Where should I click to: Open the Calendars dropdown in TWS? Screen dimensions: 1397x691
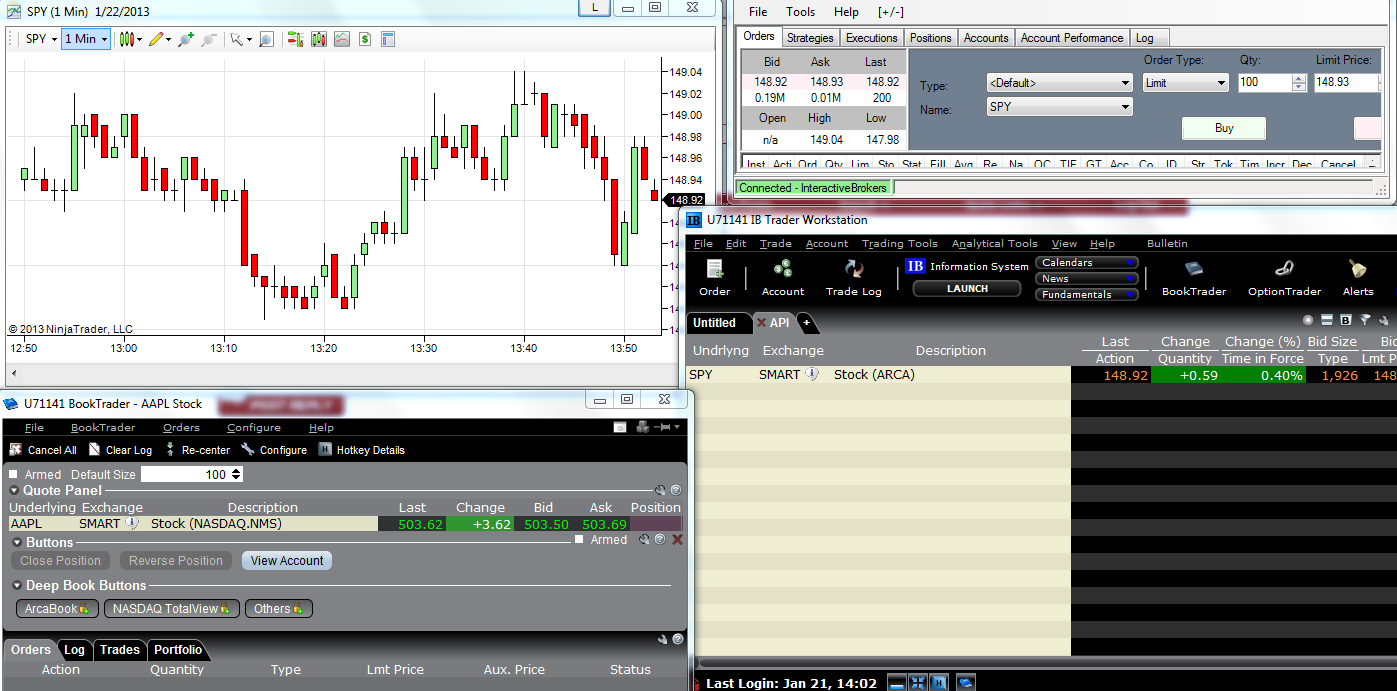(1088, 263)
